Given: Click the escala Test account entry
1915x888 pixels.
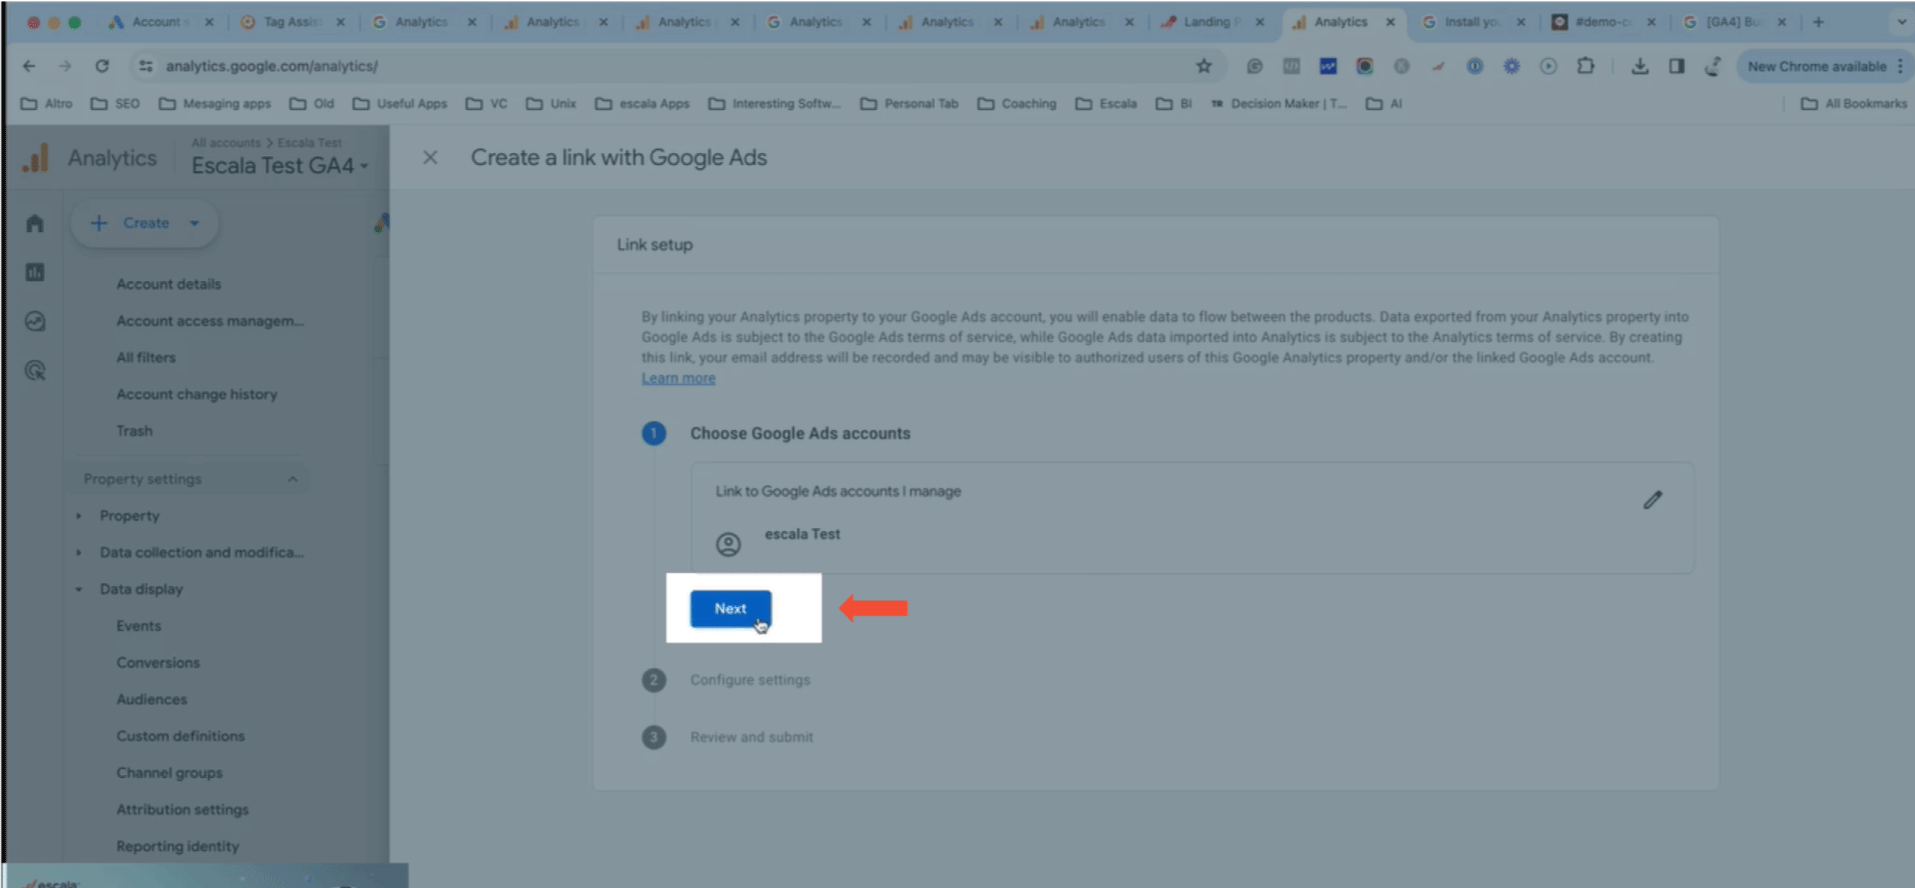Looking at the screenshot, I should click(802, 534).
